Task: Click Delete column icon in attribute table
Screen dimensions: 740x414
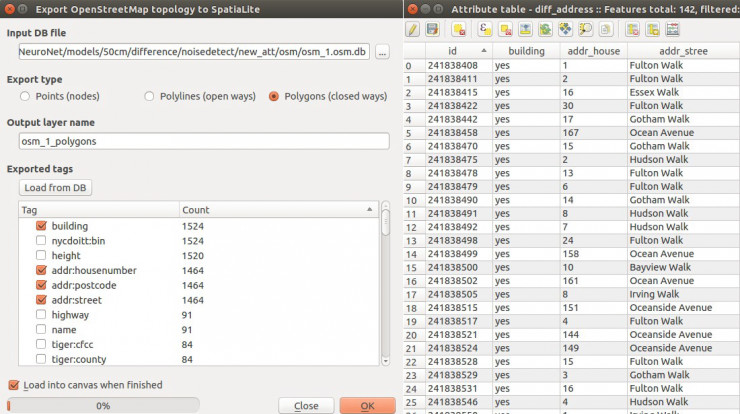Action: [x=632, y=29]
